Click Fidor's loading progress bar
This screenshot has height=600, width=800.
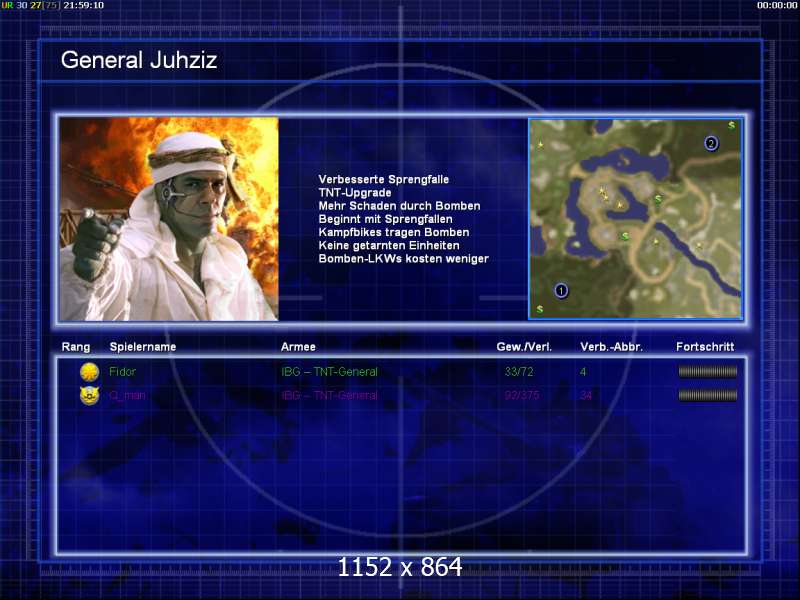pos(707,372)
